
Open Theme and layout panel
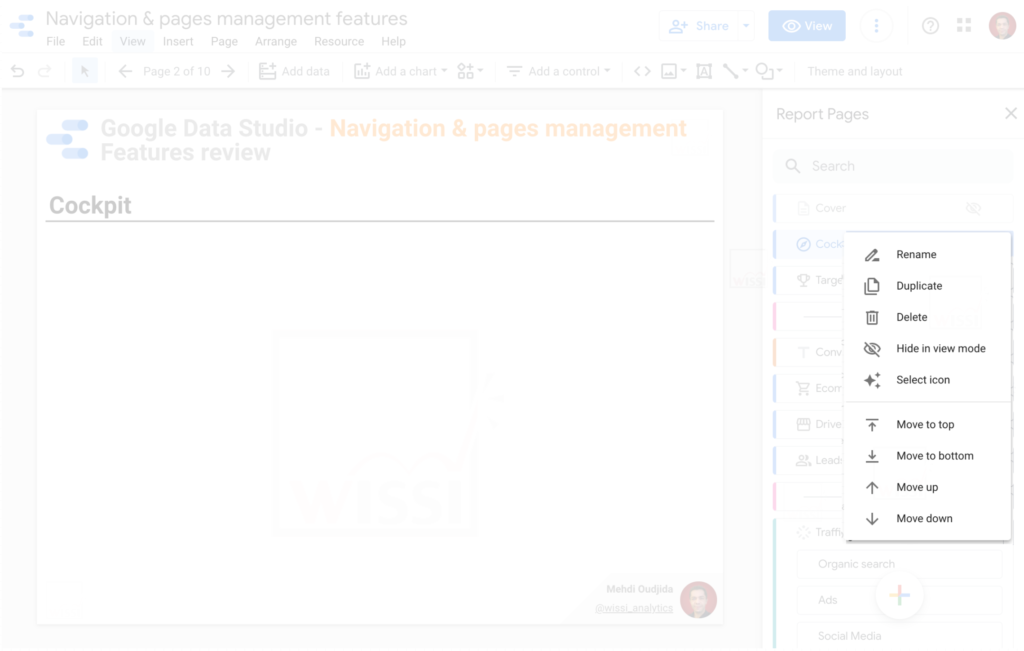point(855,71)
